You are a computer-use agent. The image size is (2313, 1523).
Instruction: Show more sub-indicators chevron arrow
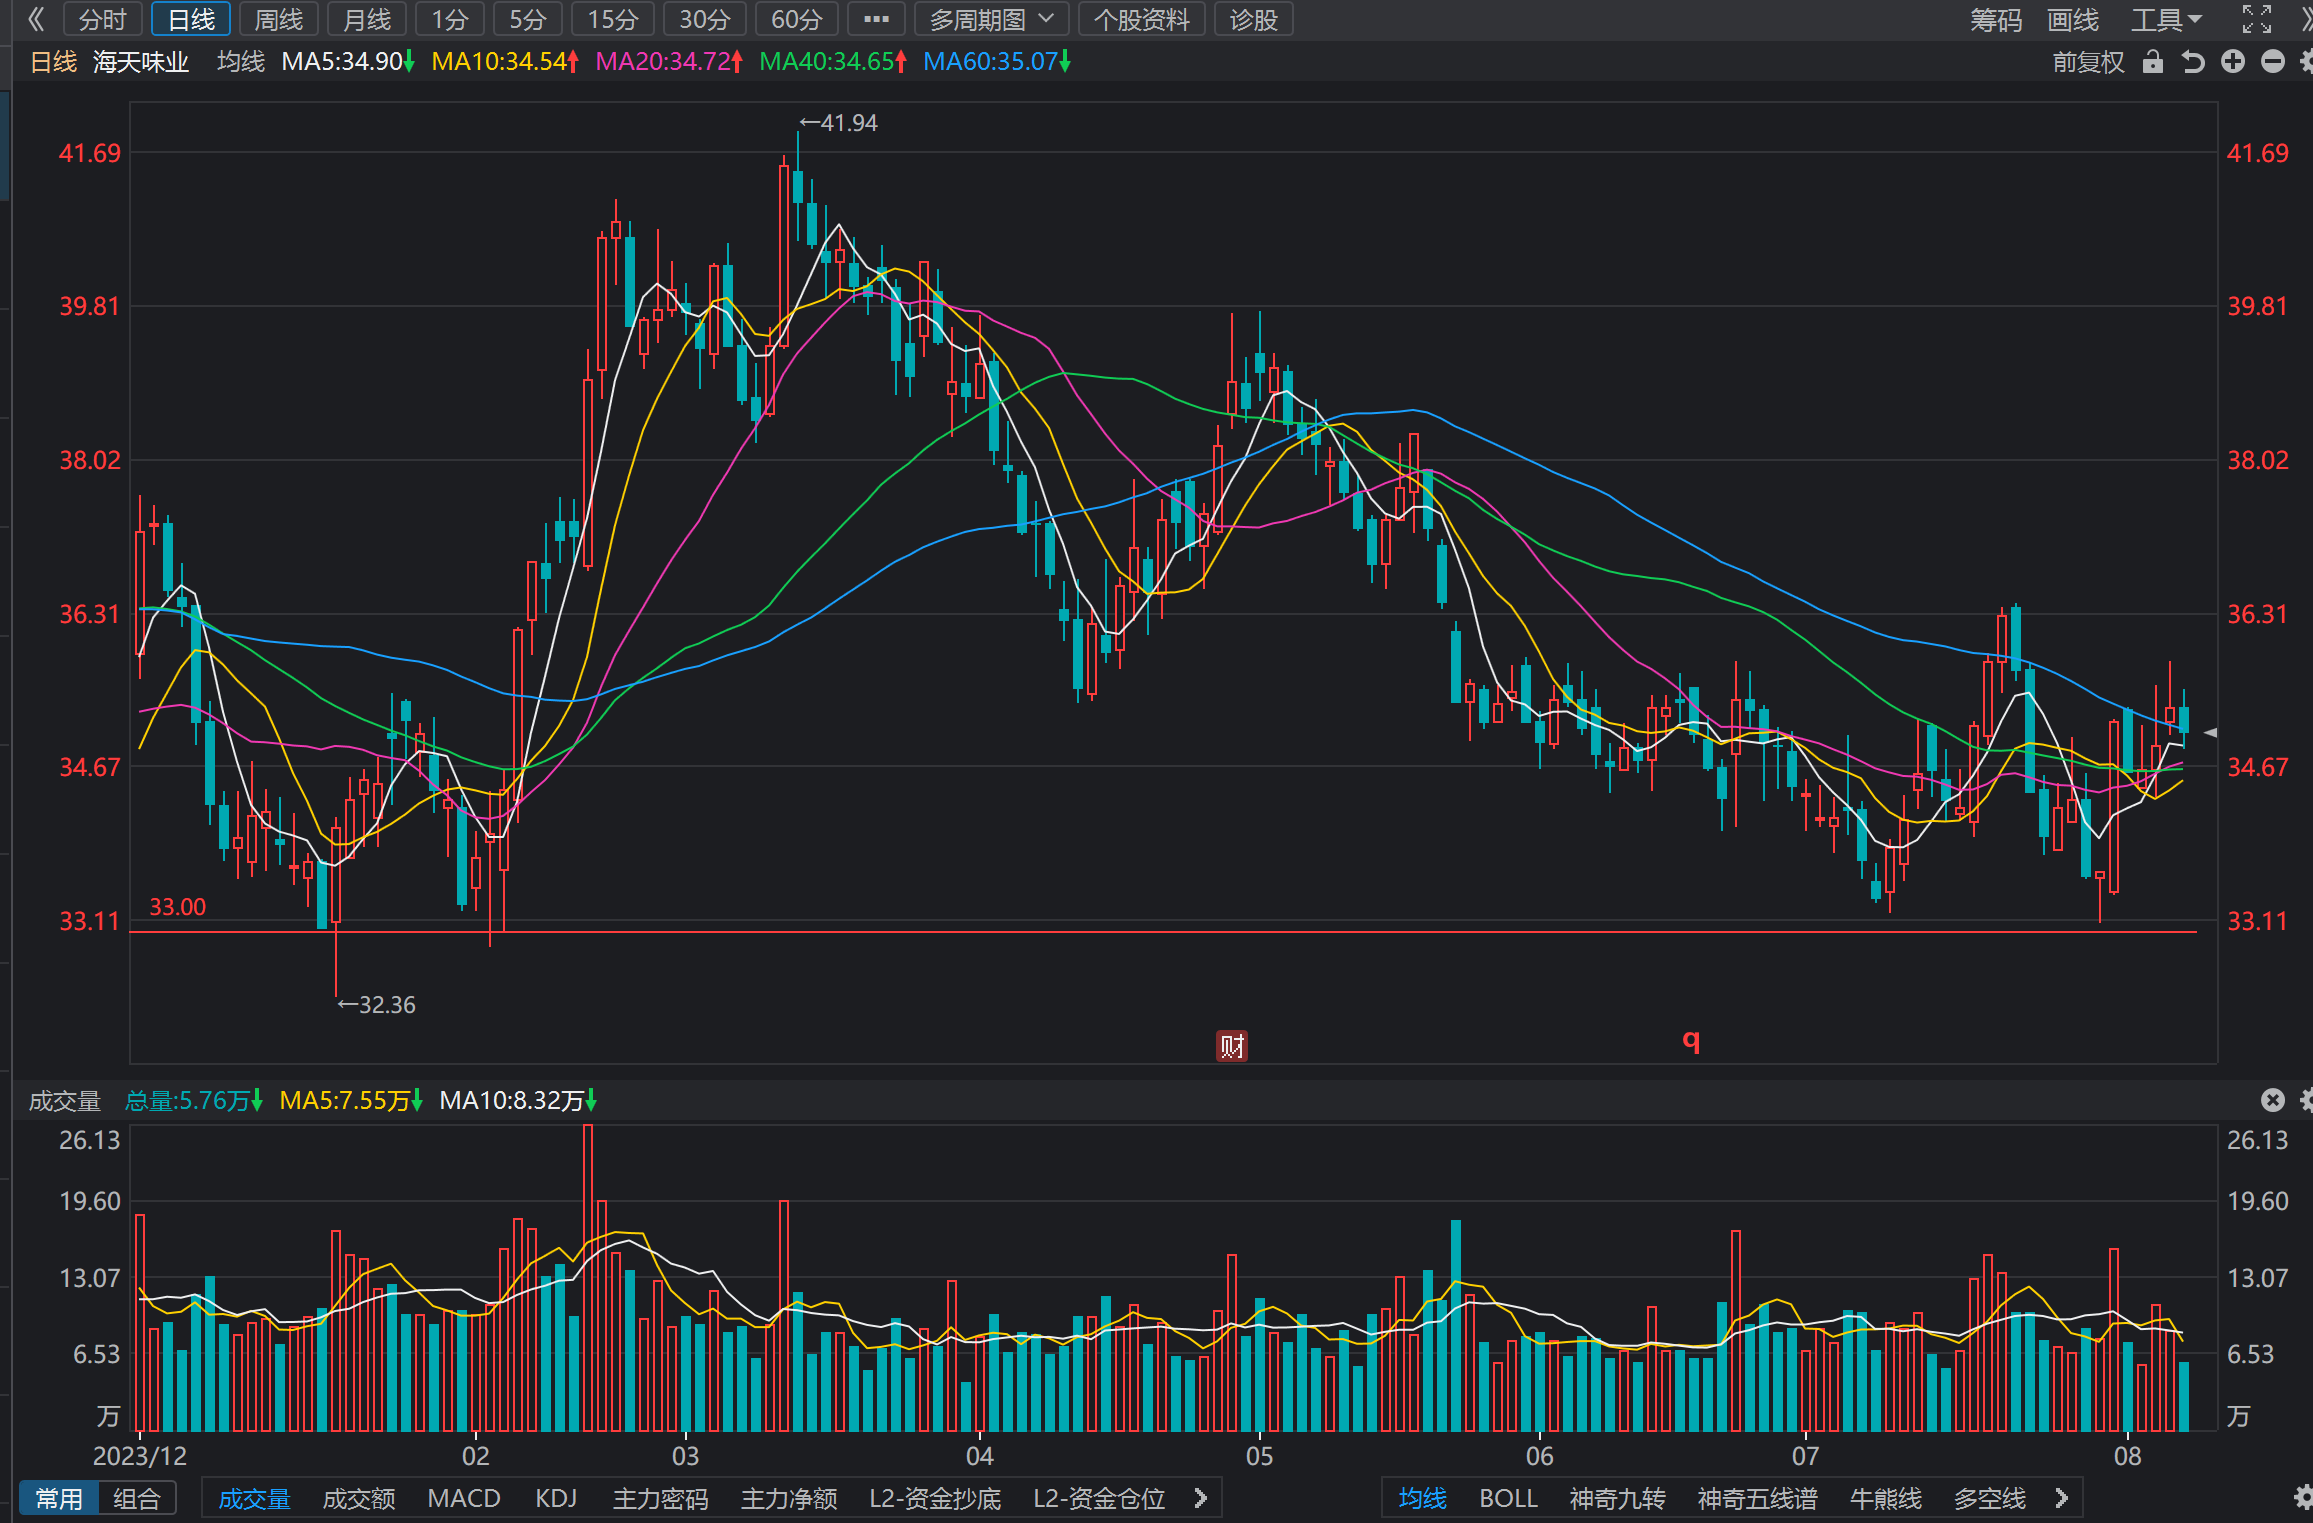click(1201, 1498)
